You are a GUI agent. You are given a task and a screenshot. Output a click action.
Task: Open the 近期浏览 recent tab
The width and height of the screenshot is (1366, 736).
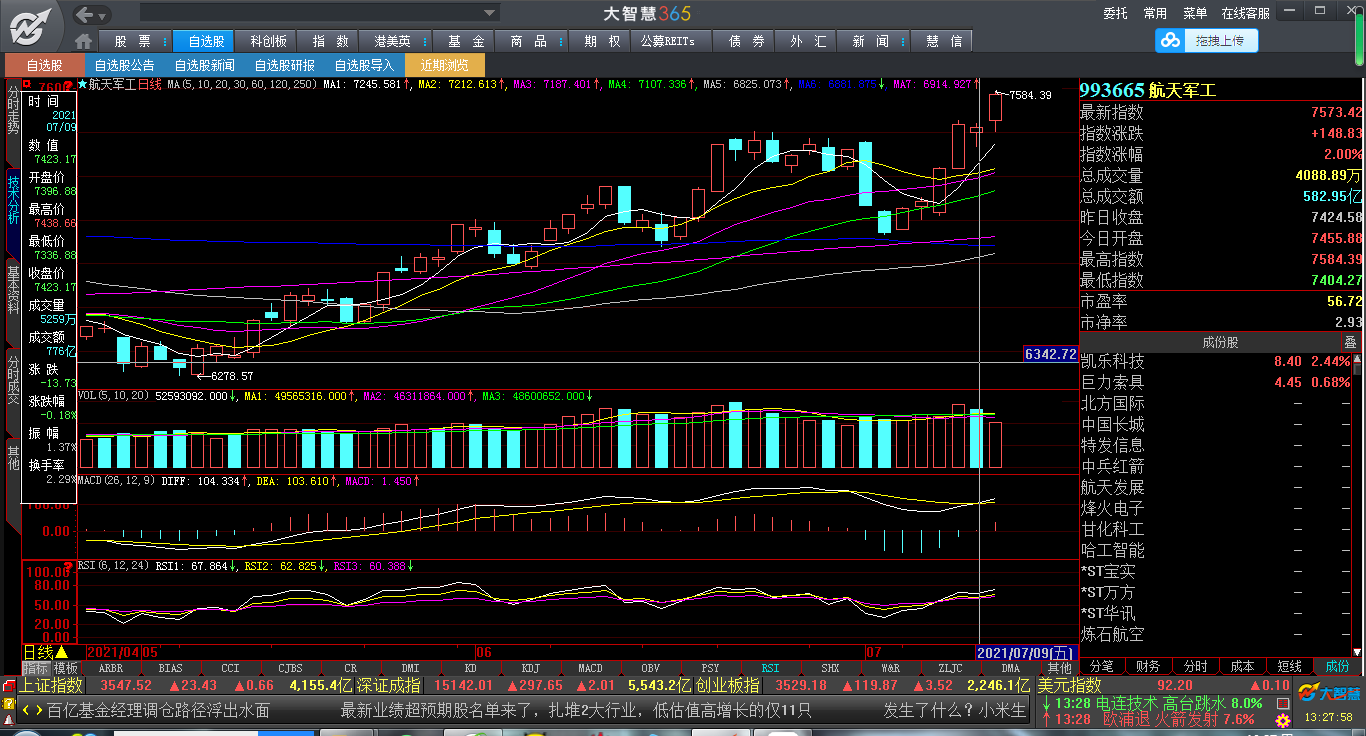pos(445,65)
